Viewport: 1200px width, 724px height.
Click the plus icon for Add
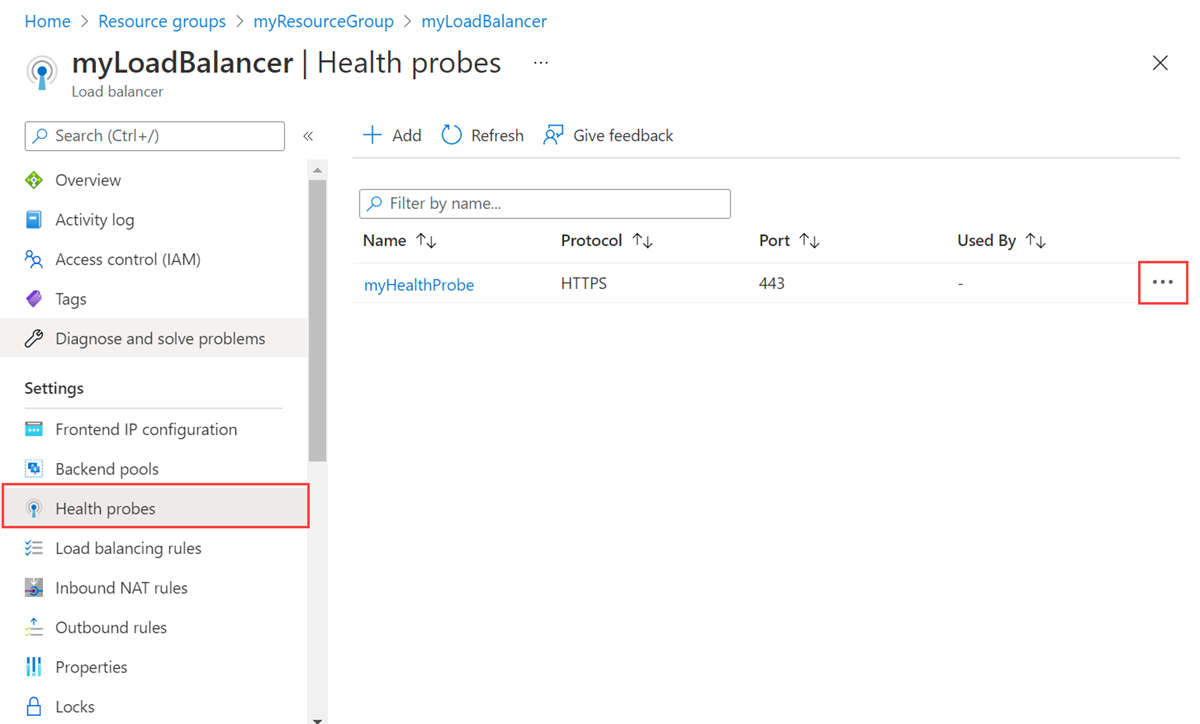pos(372,135)
